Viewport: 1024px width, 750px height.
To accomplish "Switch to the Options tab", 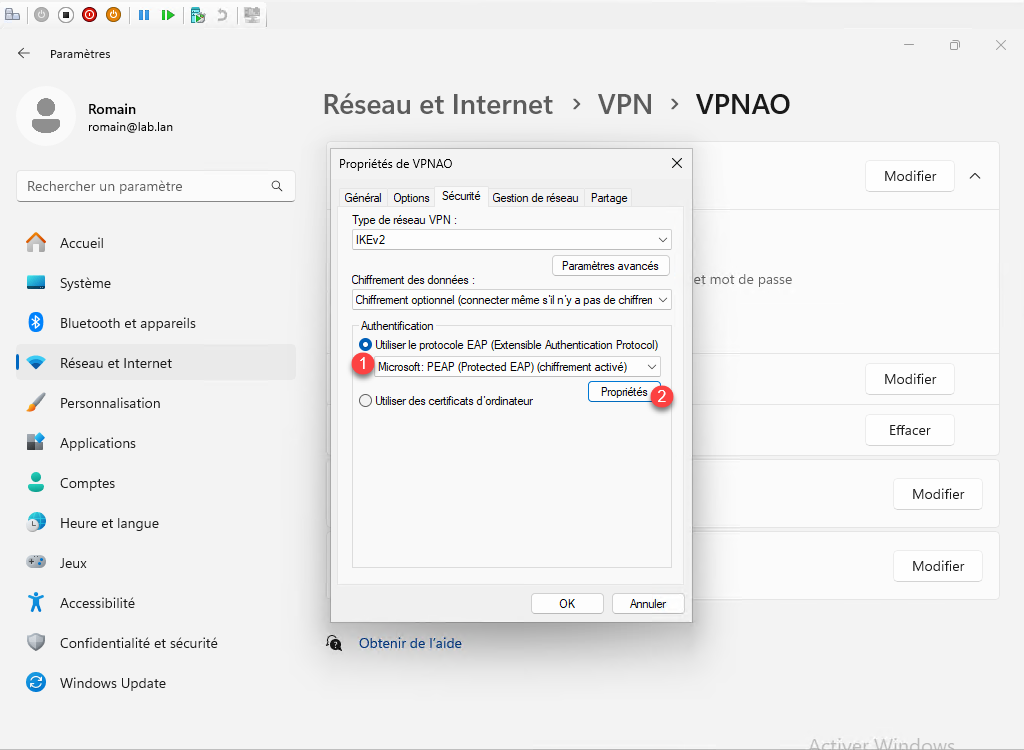I will coord(411,198).
